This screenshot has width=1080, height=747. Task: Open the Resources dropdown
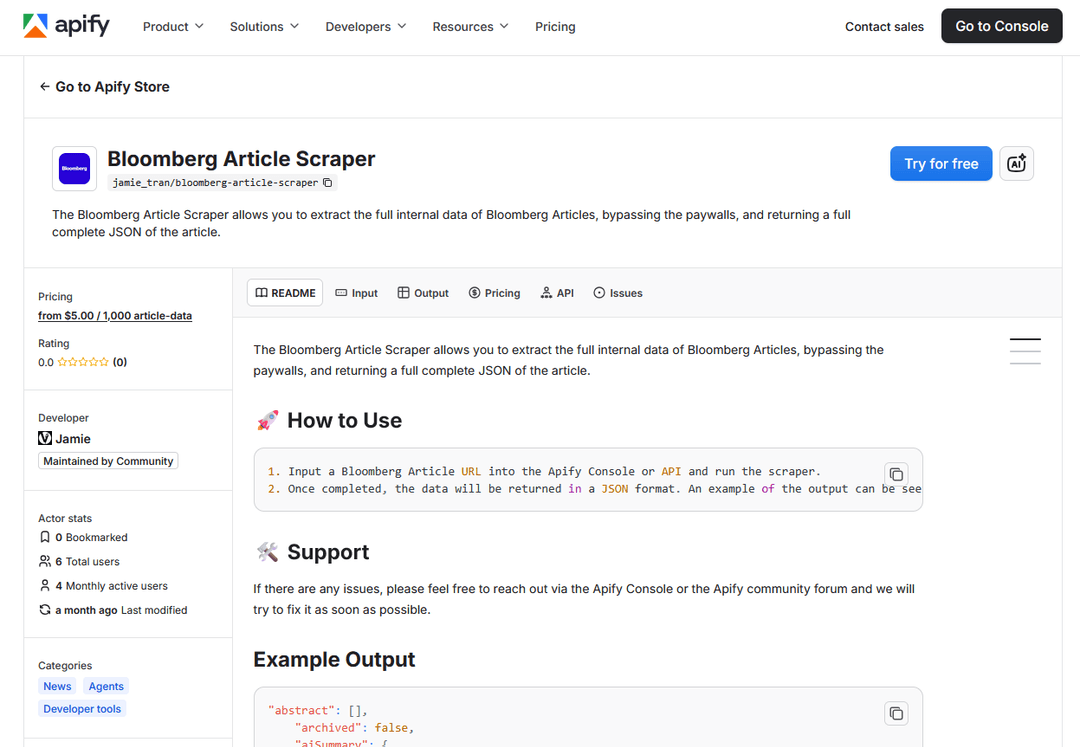pos(470,27)
